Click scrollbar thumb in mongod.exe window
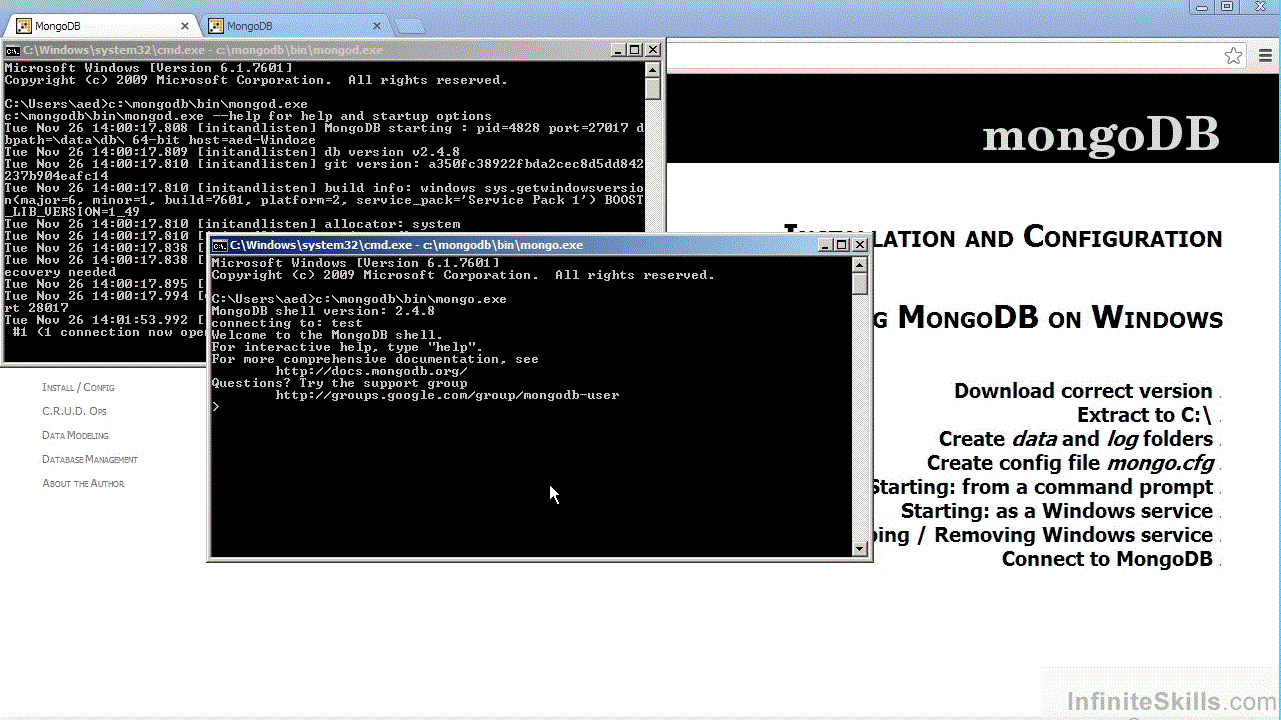This screenshot has height=720, width=1281. coord(653,89)
